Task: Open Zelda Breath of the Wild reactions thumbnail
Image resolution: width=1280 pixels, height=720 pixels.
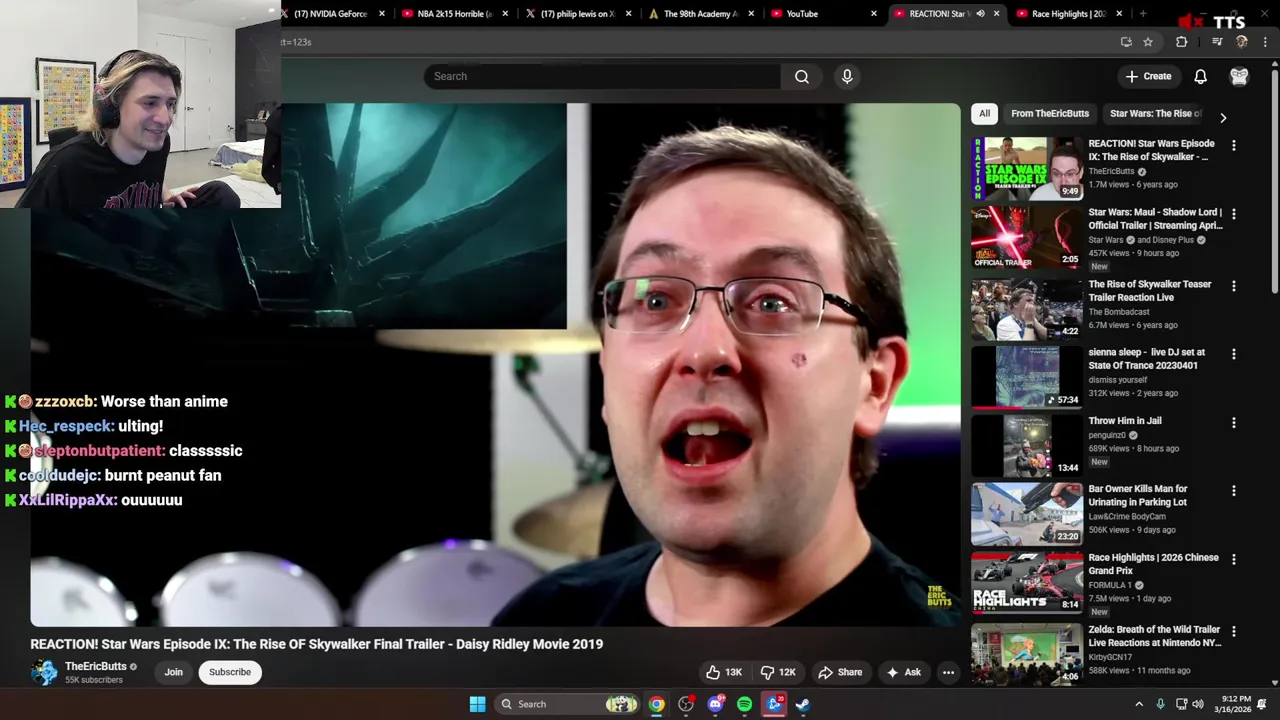Action: (x=1027, y=654)
